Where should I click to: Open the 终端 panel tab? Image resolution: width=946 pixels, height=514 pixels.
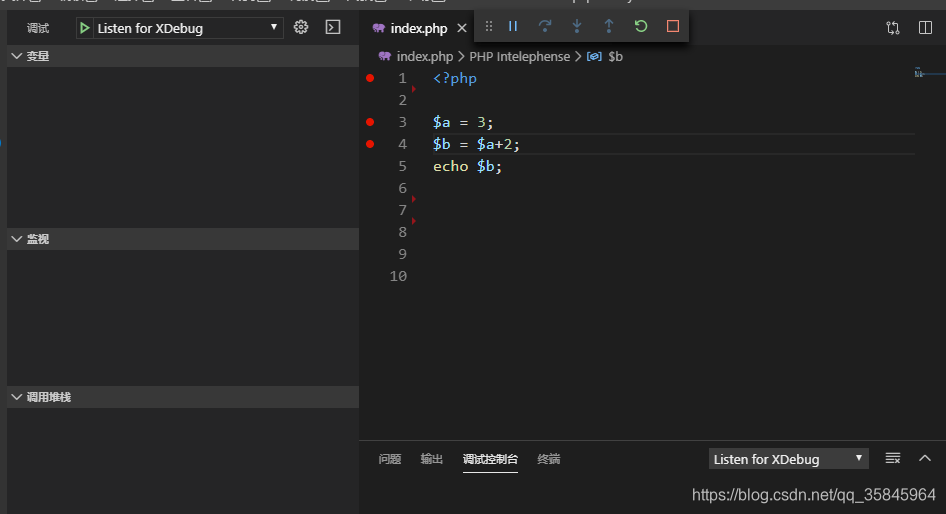[548, 459]
